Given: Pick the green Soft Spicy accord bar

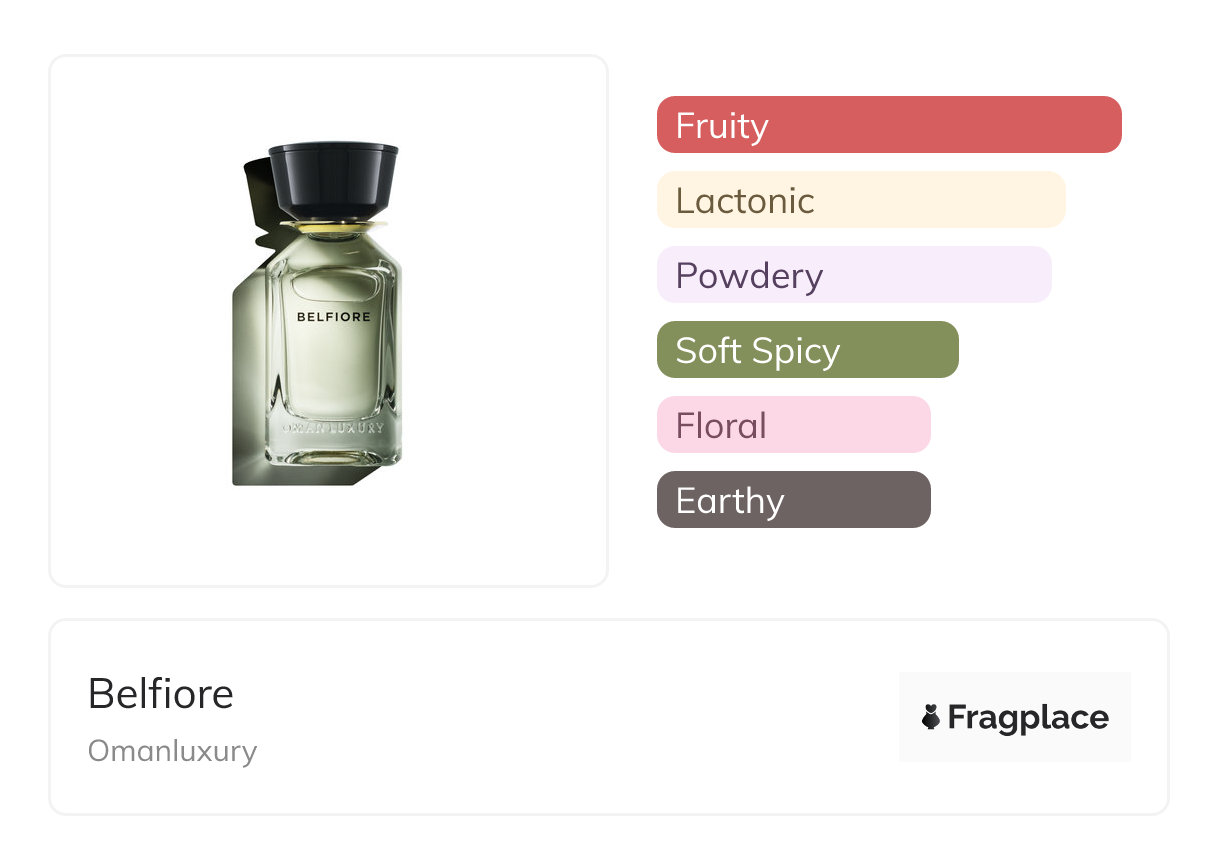Looking at the screenshot, I should [x=807, y=350].
